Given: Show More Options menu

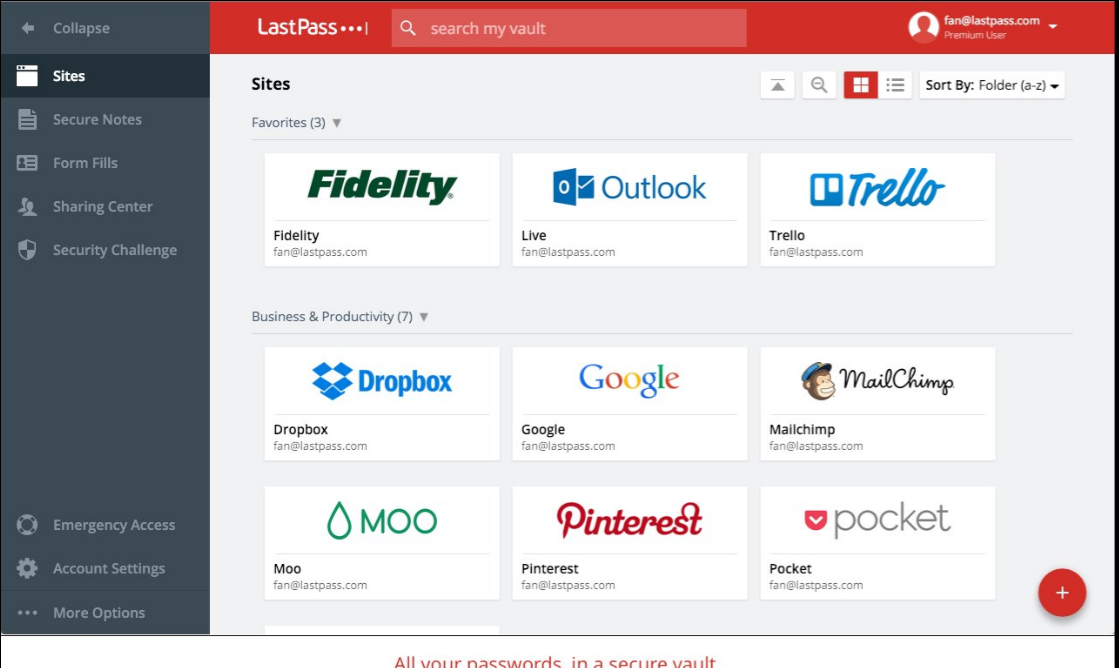Looking at the screenshot, I should (105, 612).
